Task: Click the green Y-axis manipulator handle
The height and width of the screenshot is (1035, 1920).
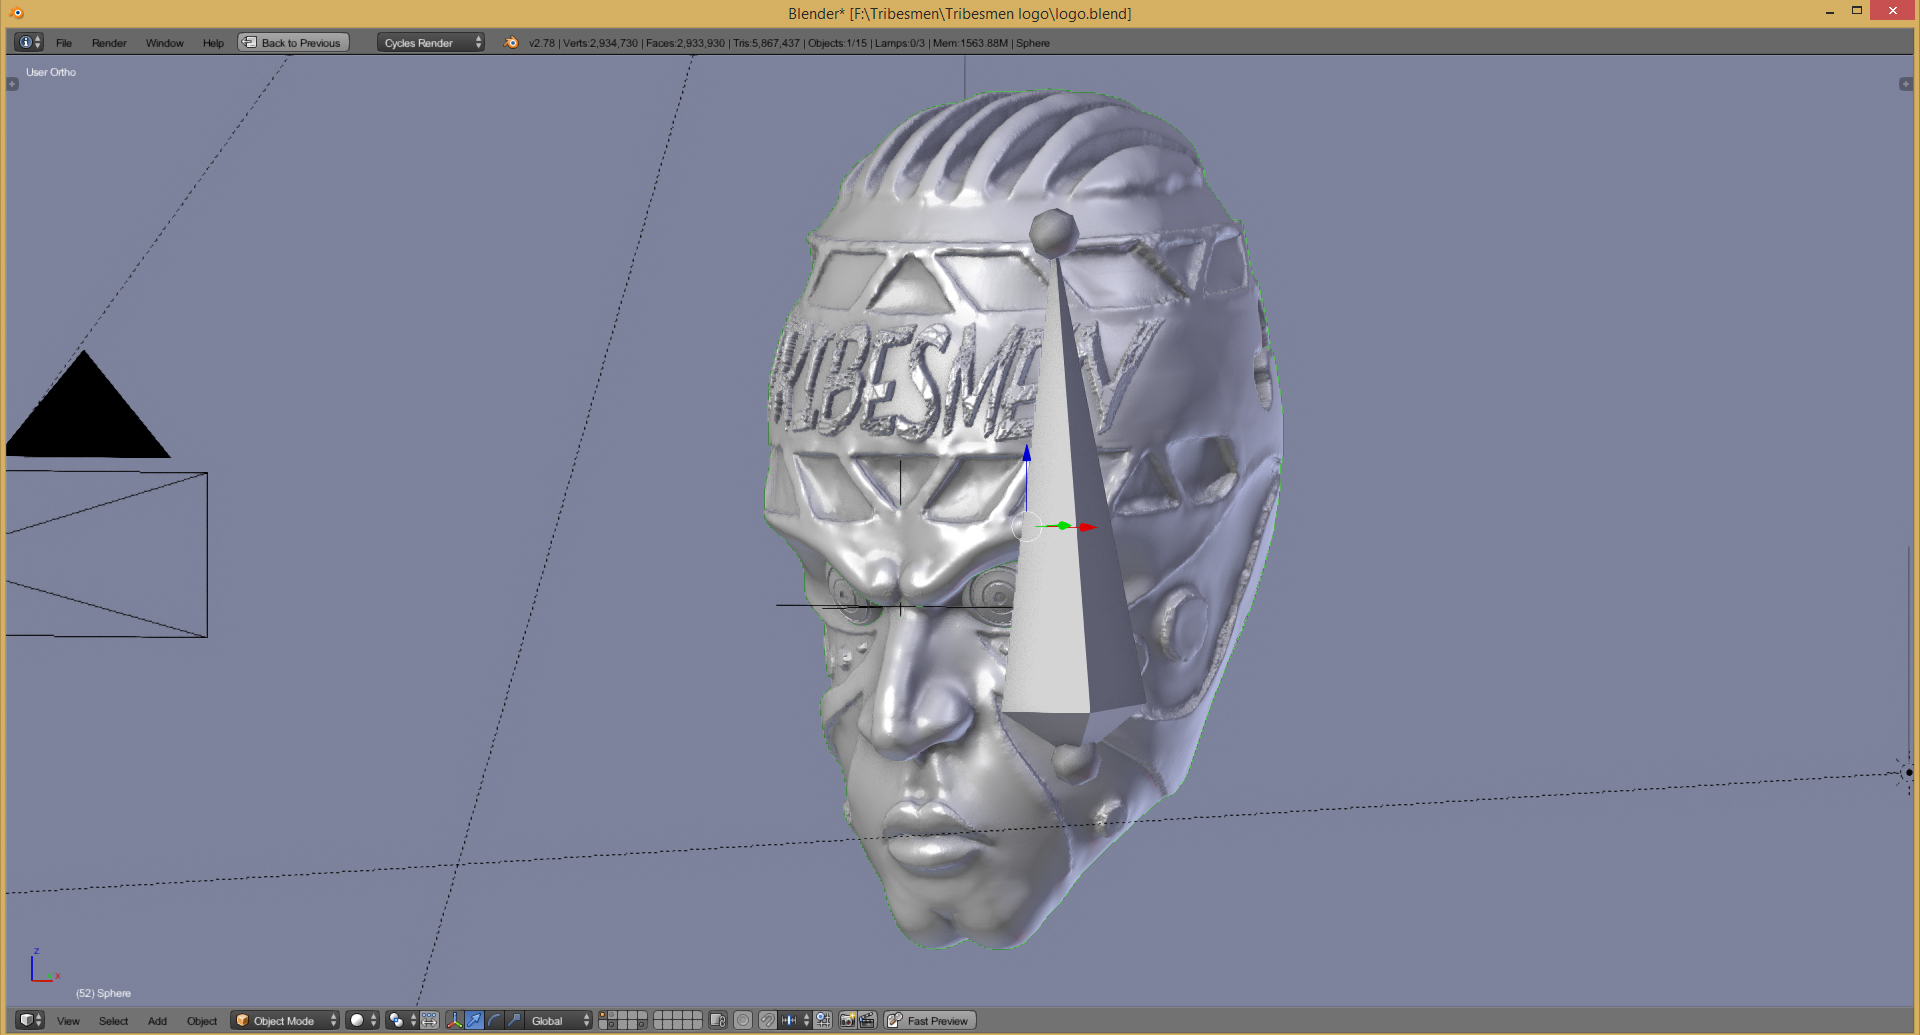Action: (x=1063, y=525)
